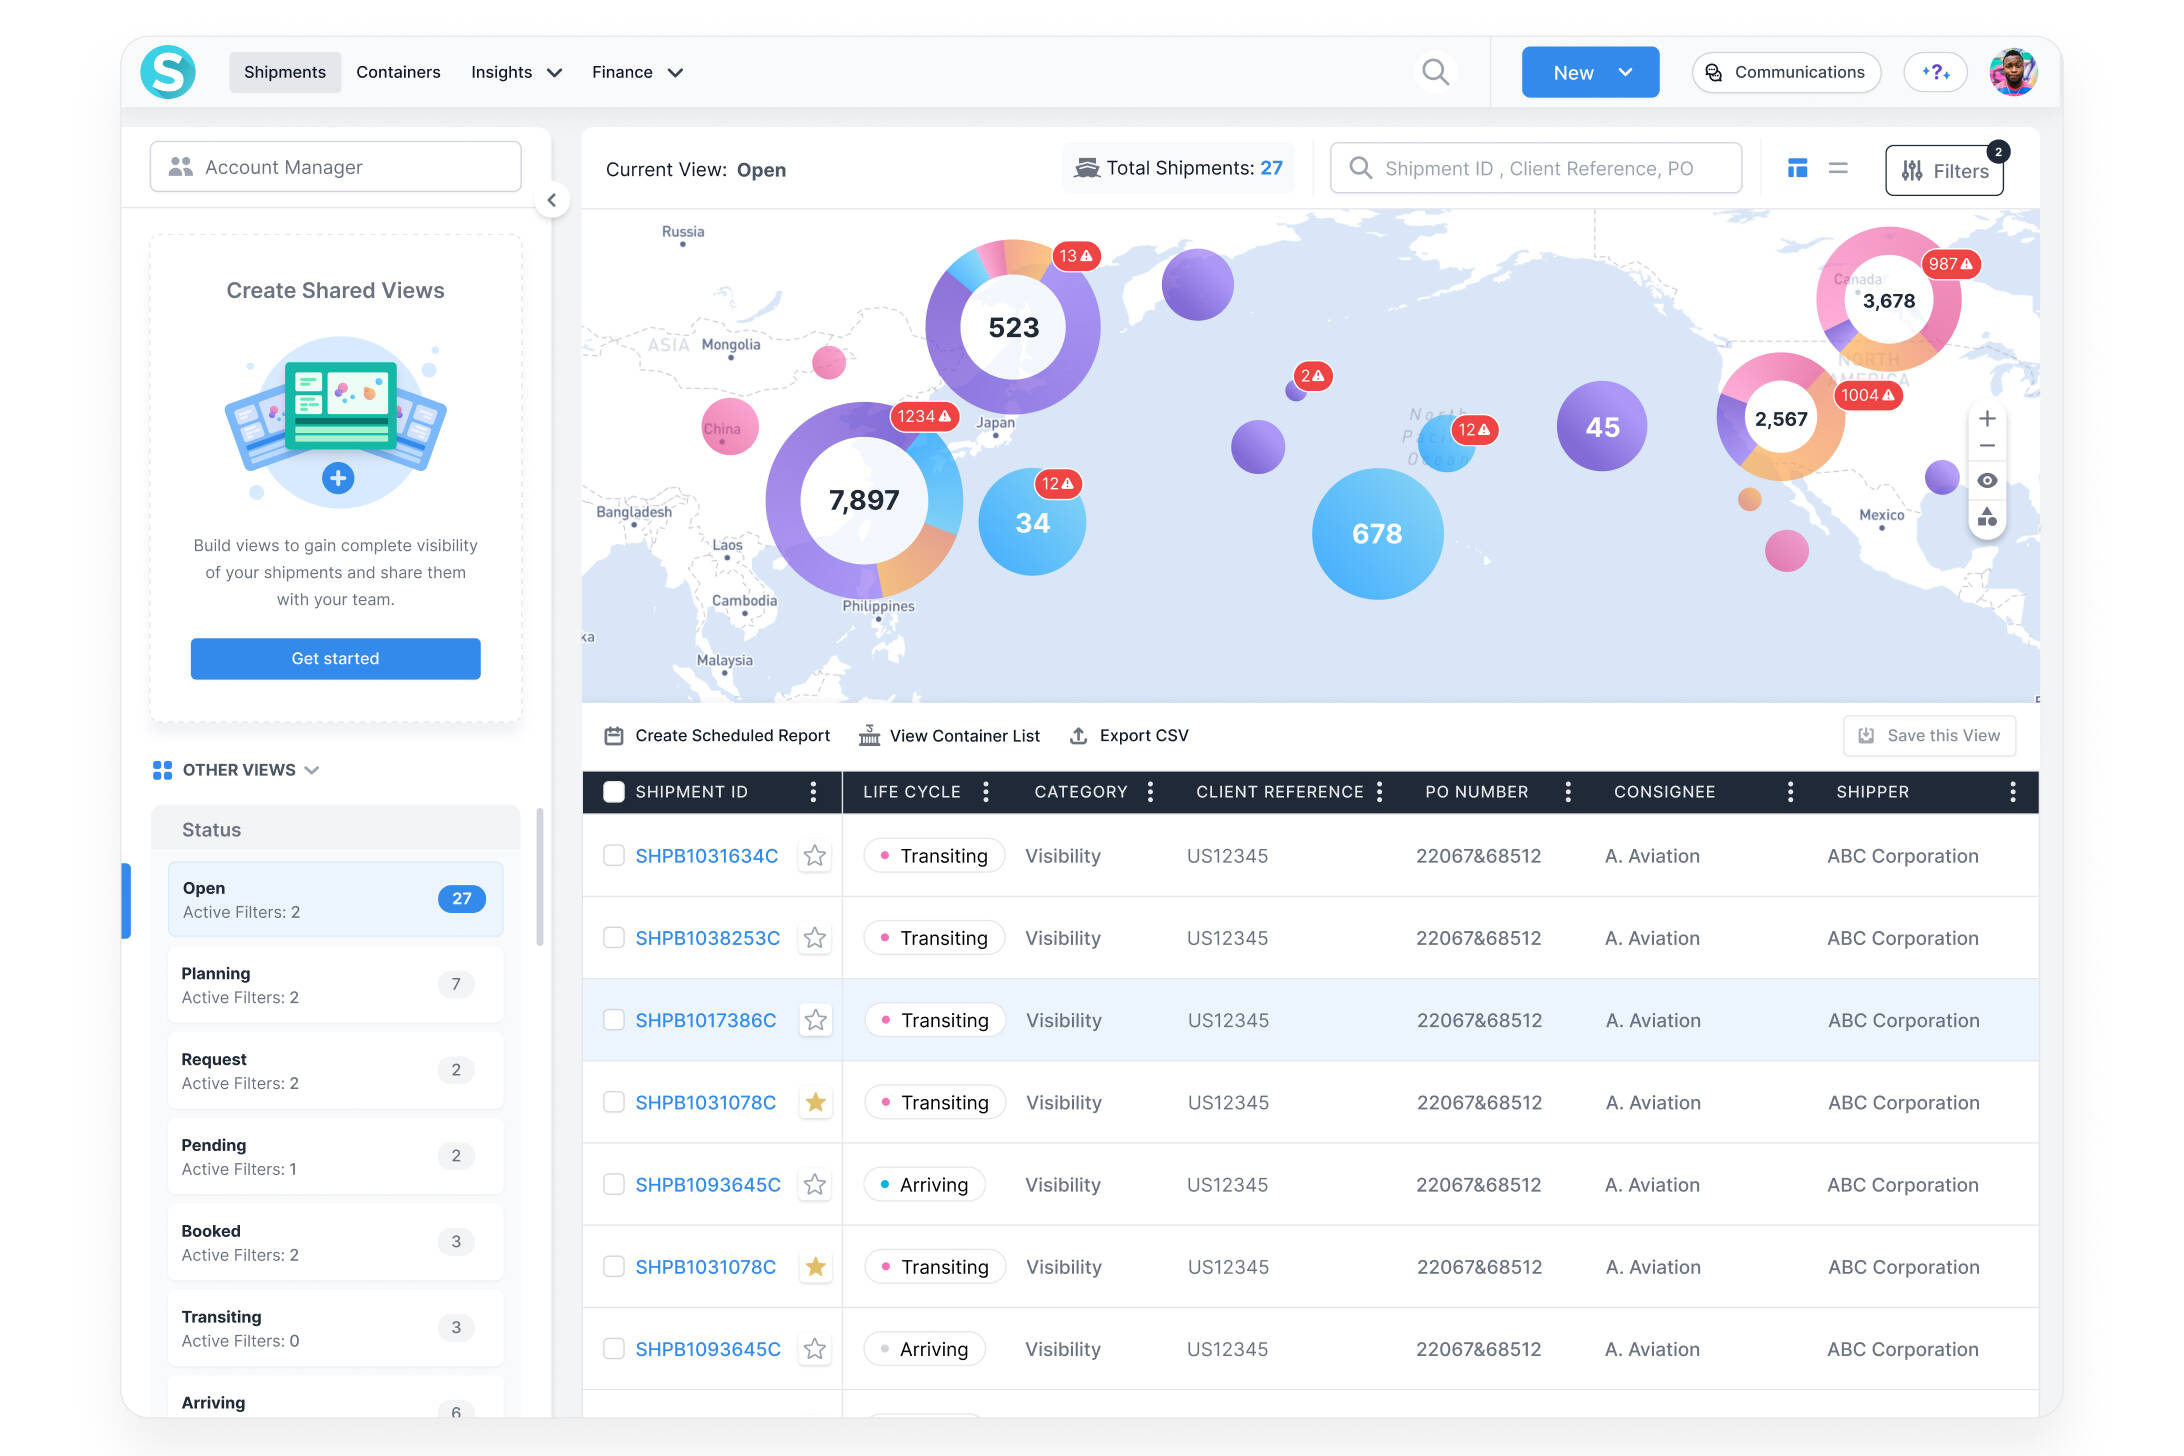The width and height of the screenshot is (2184, 1456).
Task: Open the New button dropdown
Action: coord(1590,72)
